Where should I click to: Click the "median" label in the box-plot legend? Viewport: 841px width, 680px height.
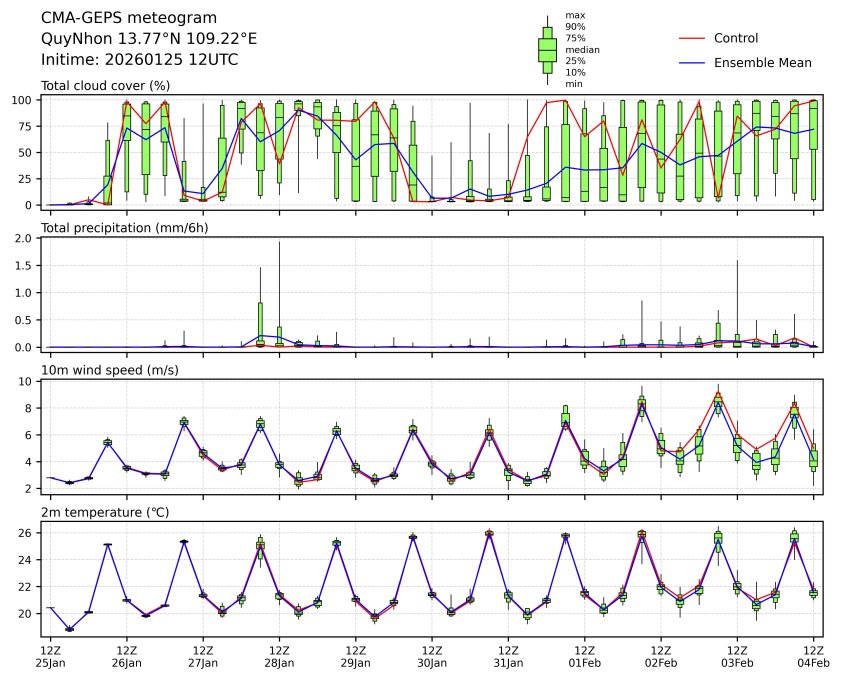[582, 49]
